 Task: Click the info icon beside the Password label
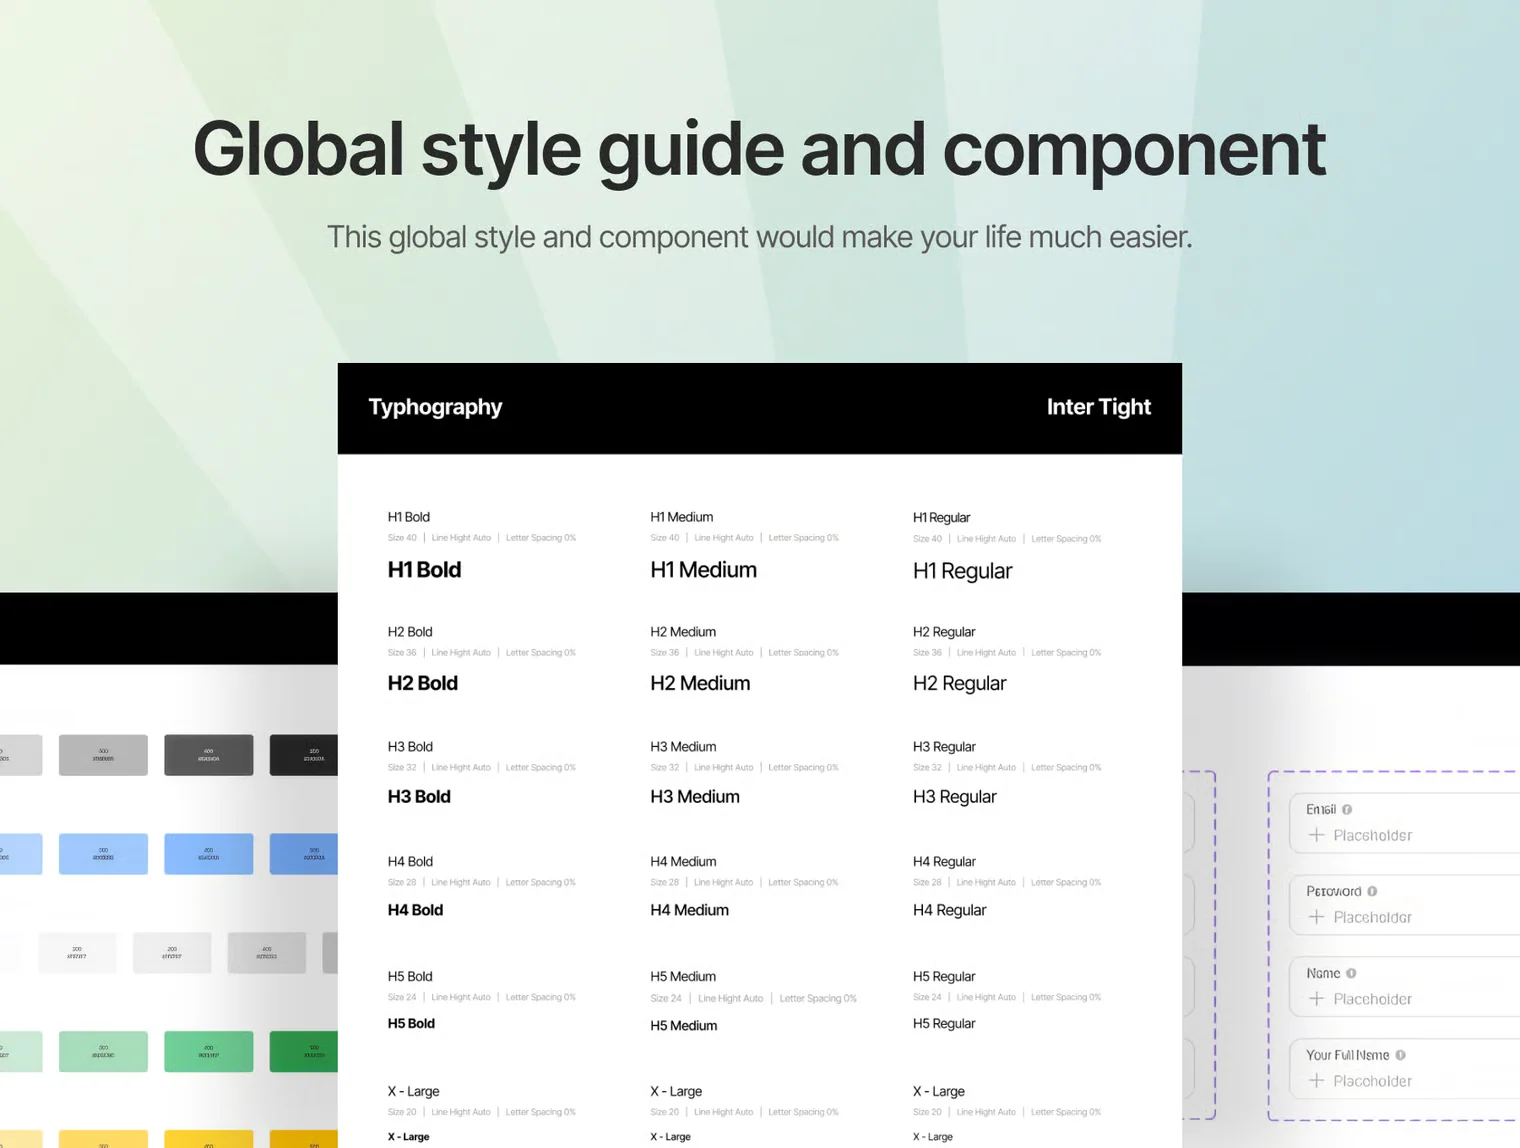click(1372, 892)
